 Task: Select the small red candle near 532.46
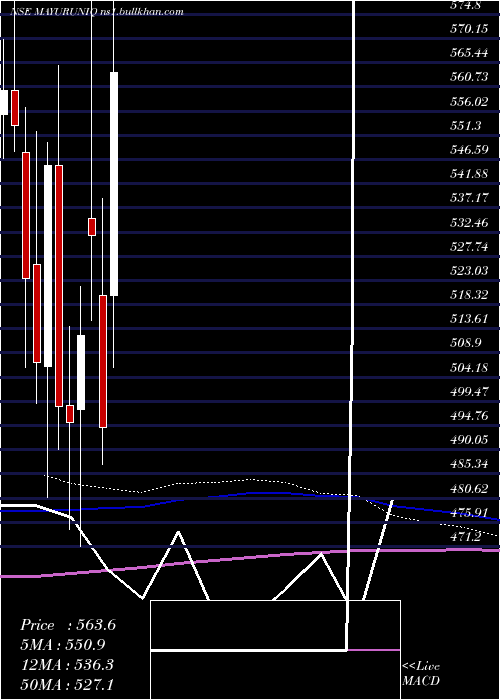click(92, 227)
